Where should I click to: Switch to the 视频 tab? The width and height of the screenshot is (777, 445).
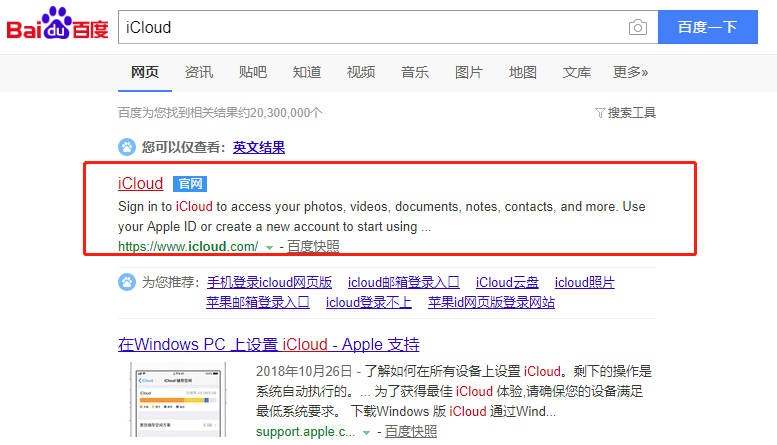coord(361,72)
